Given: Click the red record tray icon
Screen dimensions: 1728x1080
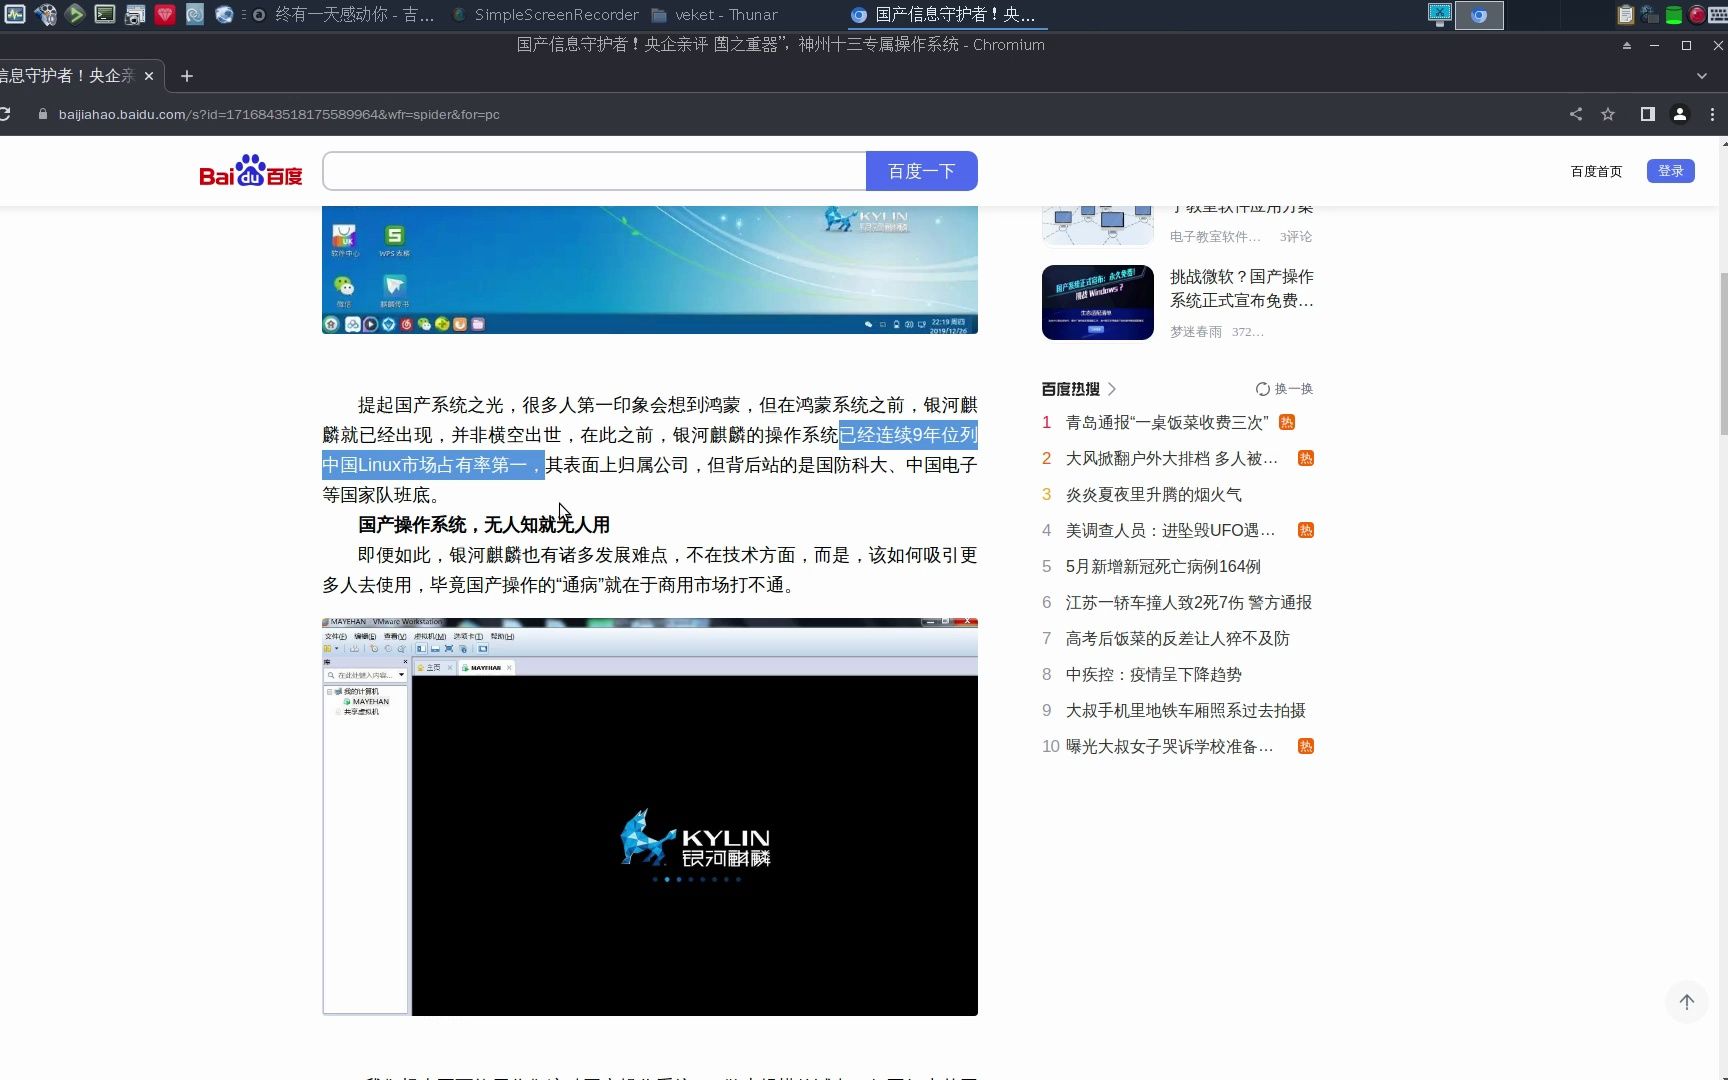Looking at the screenshot, I should pyautogui.click(x=1697, y=15).
